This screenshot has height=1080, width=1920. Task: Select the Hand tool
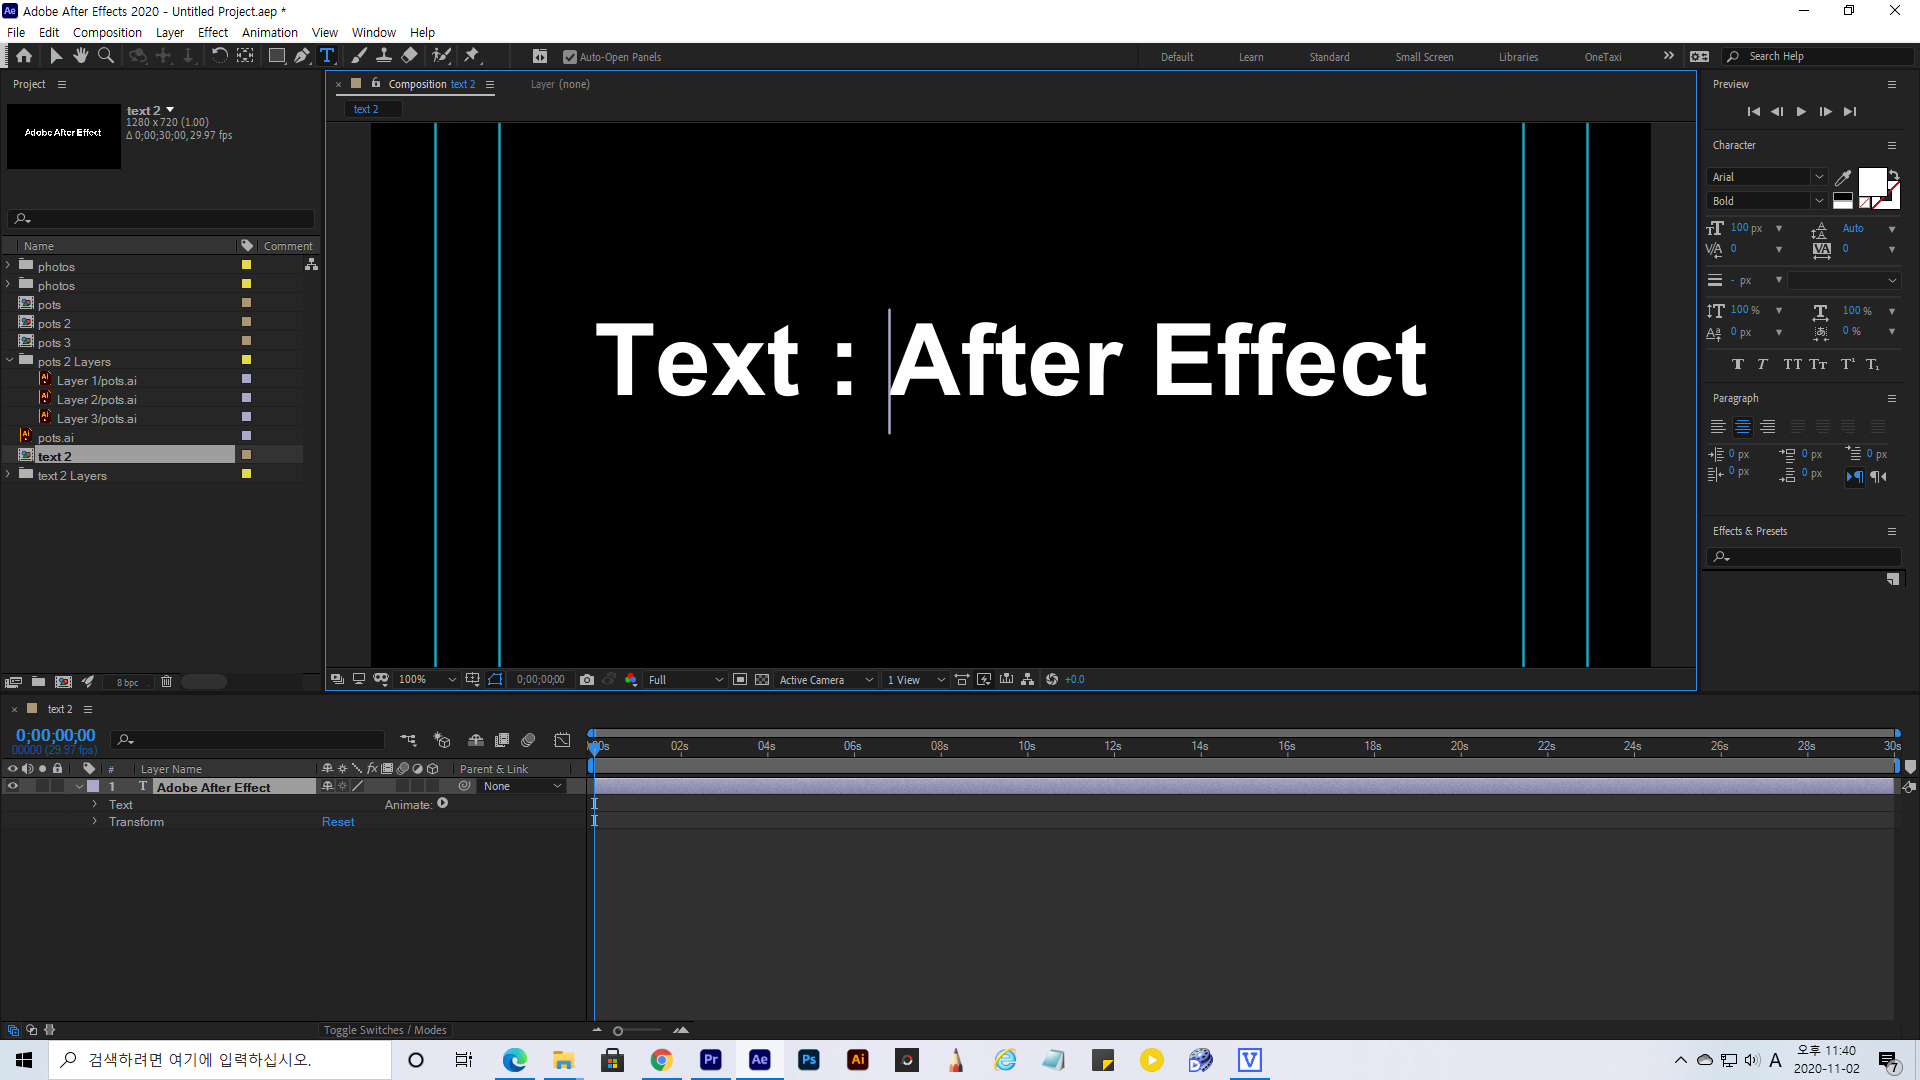80,56
